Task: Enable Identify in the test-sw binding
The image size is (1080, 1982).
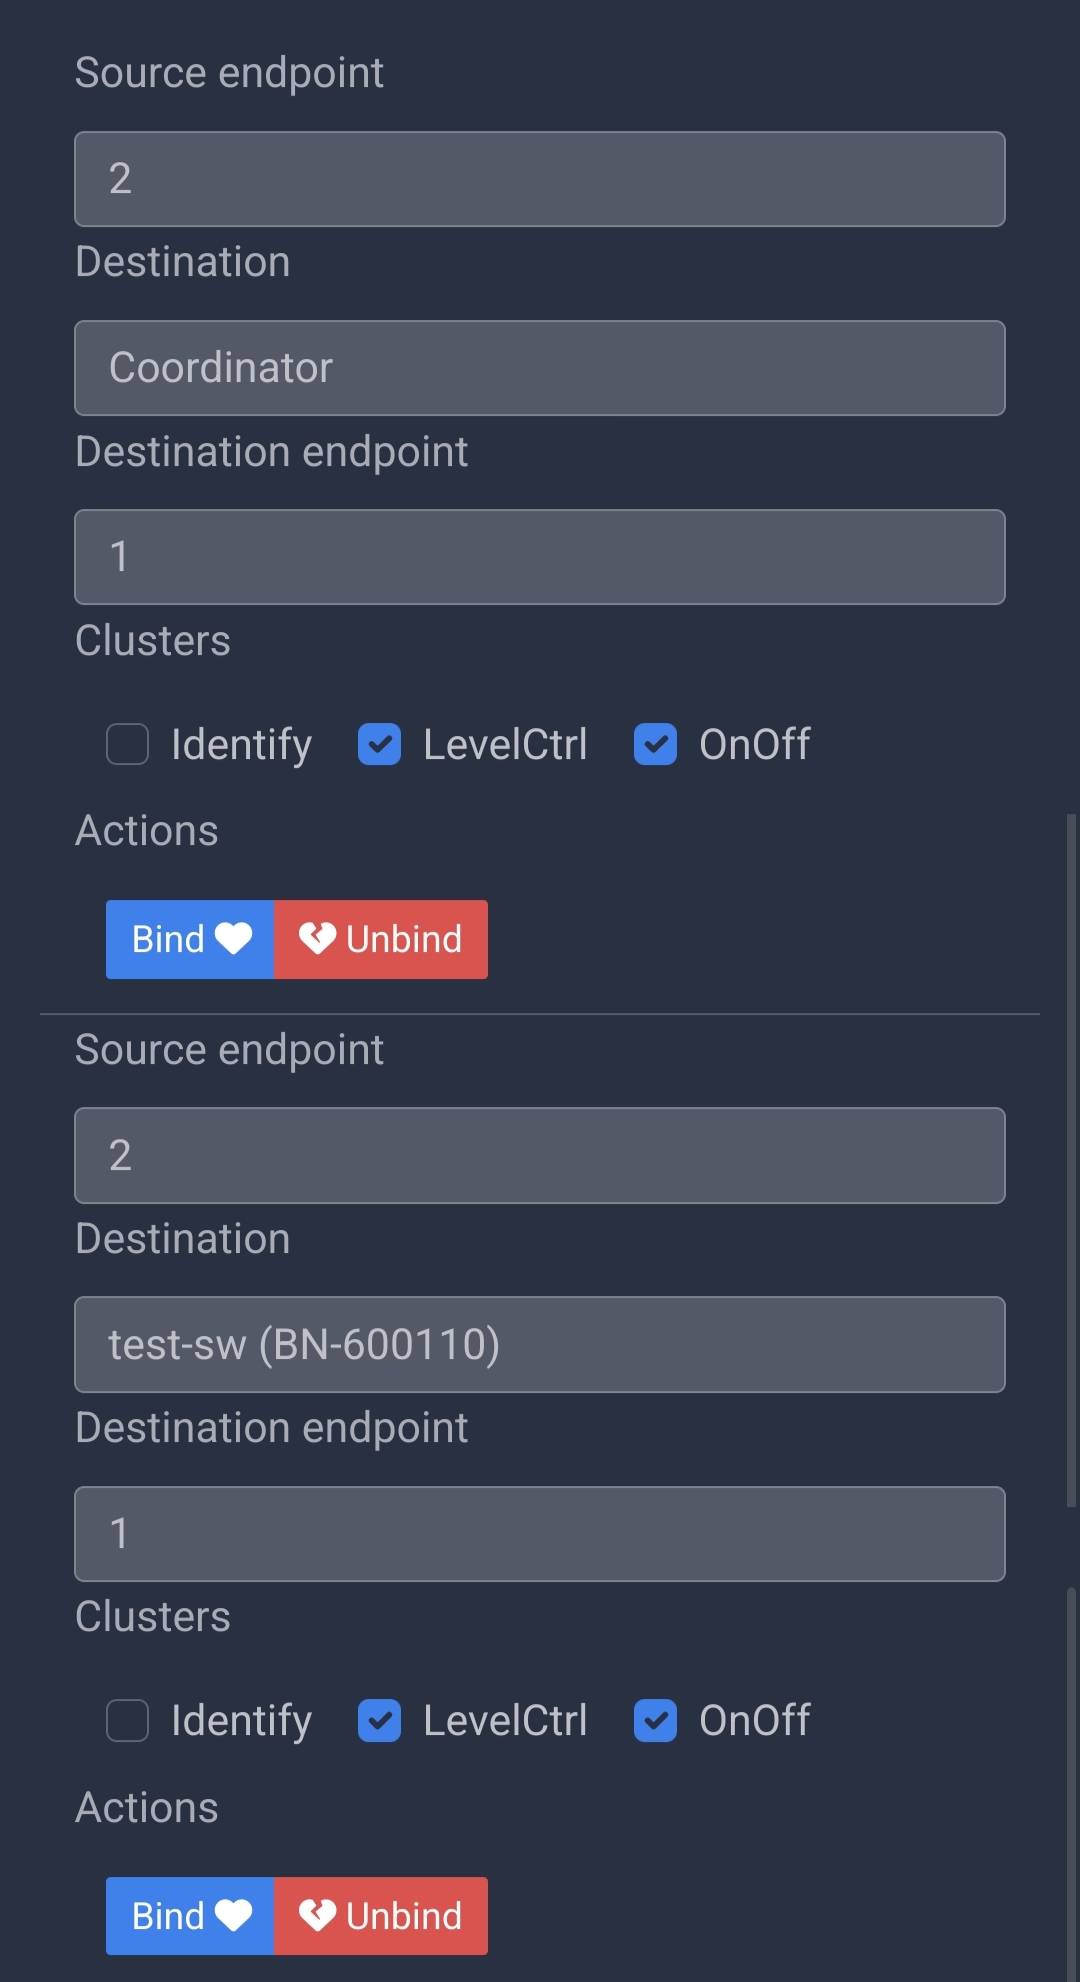Action: click(127, 1720)
